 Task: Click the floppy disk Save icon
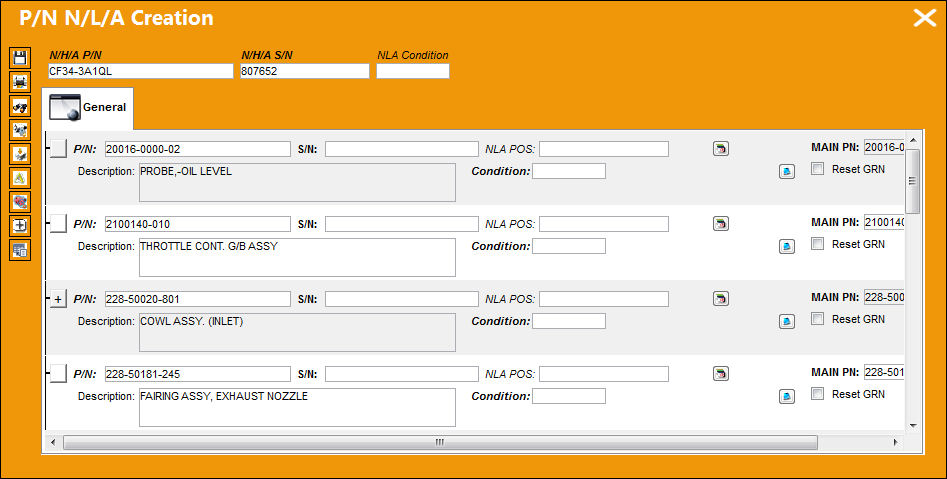[x=20, y=58]
